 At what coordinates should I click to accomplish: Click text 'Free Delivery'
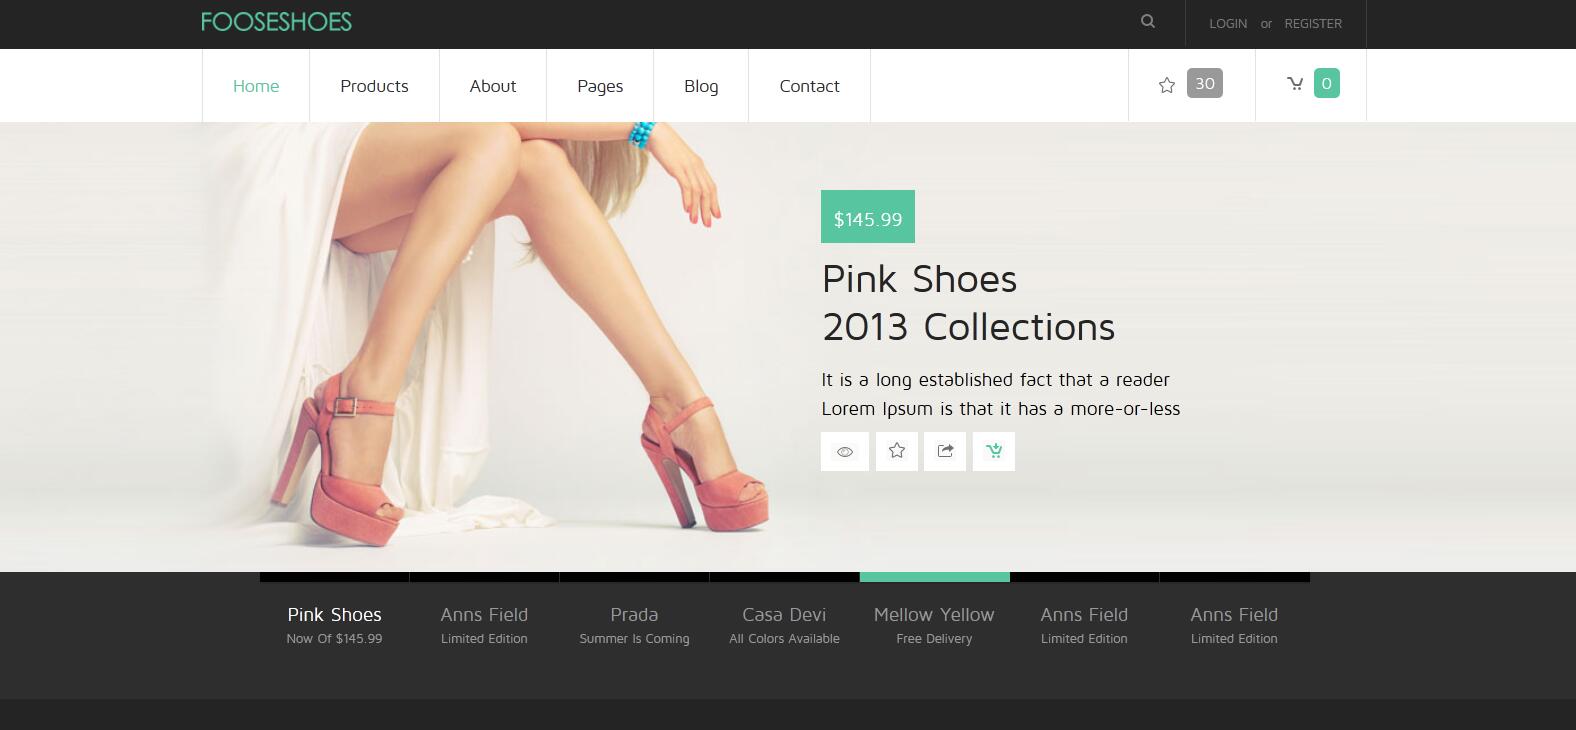click(x=934, y=639)
